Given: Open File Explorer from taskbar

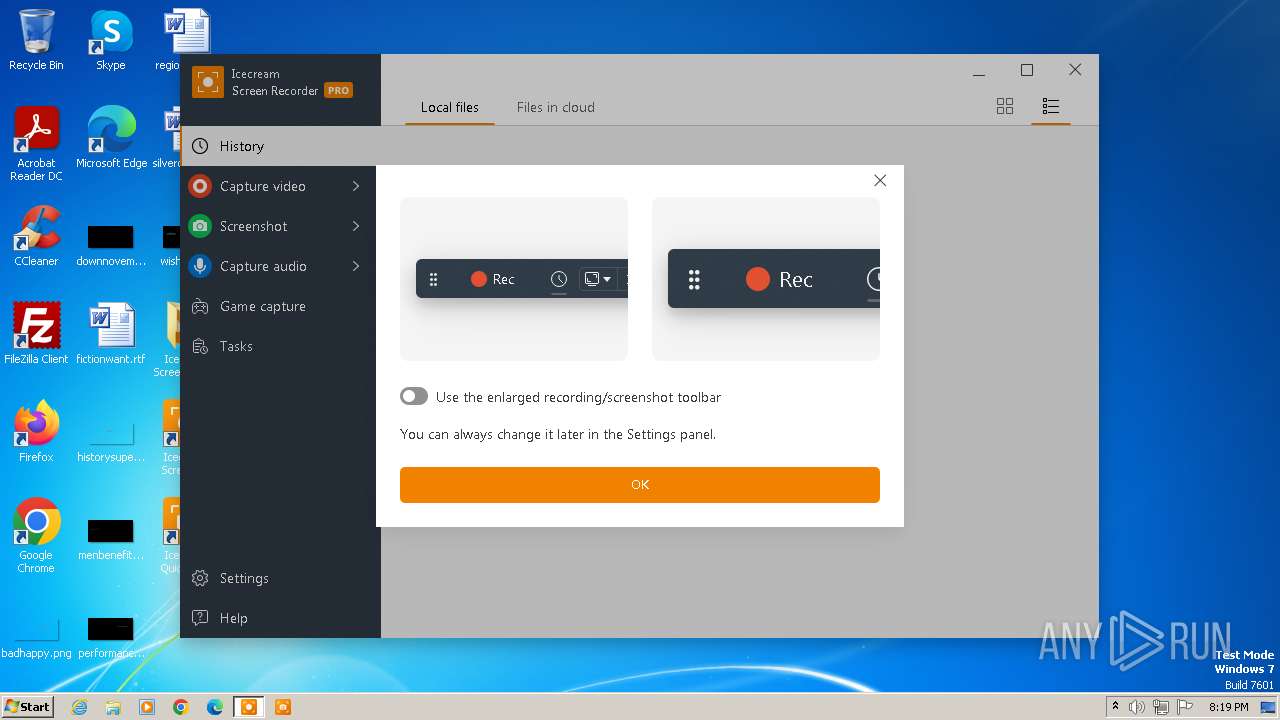Looking at the screenshot, I should 113,707.
